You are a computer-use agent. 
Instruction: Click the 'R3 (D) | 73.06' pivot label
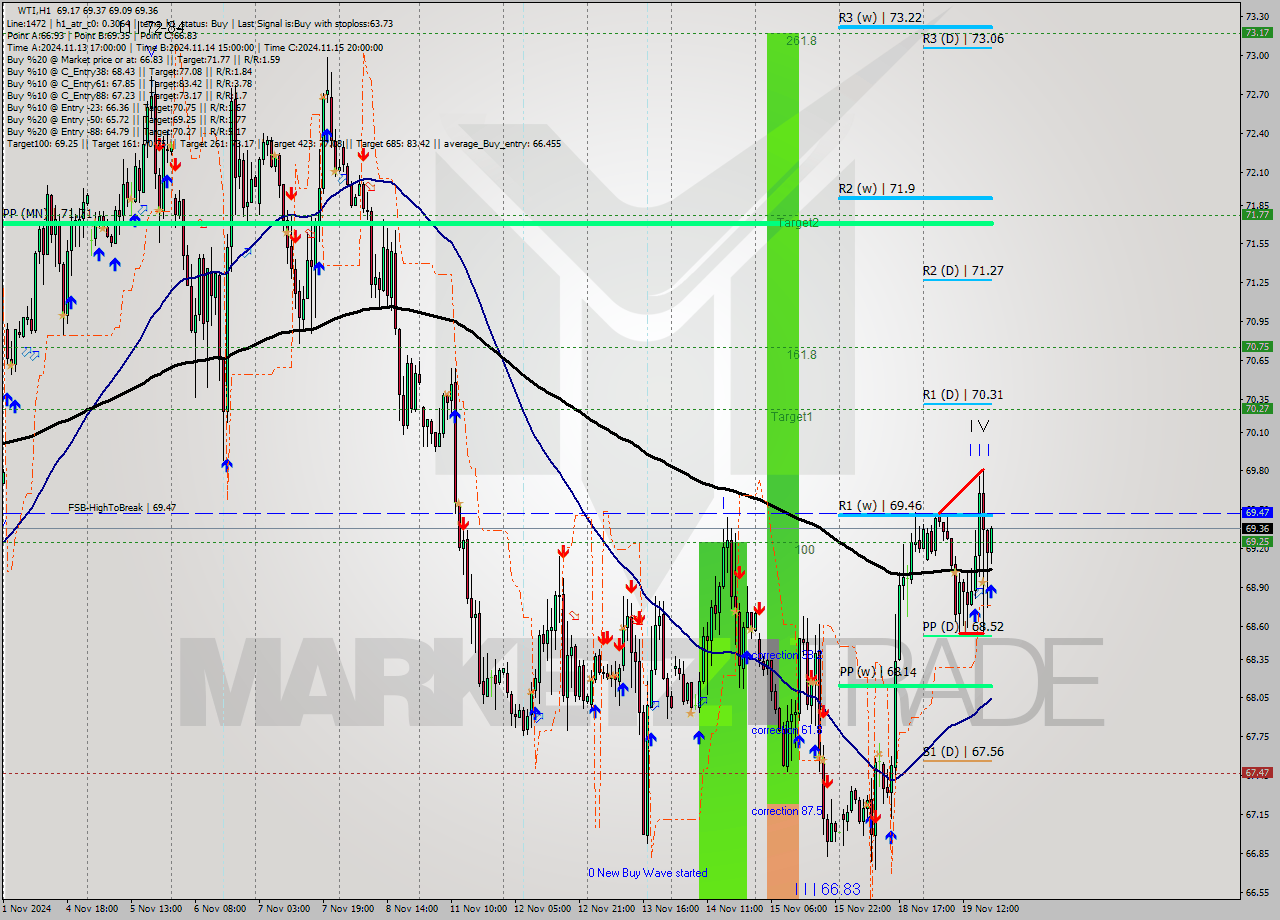[x=963, y=39]
